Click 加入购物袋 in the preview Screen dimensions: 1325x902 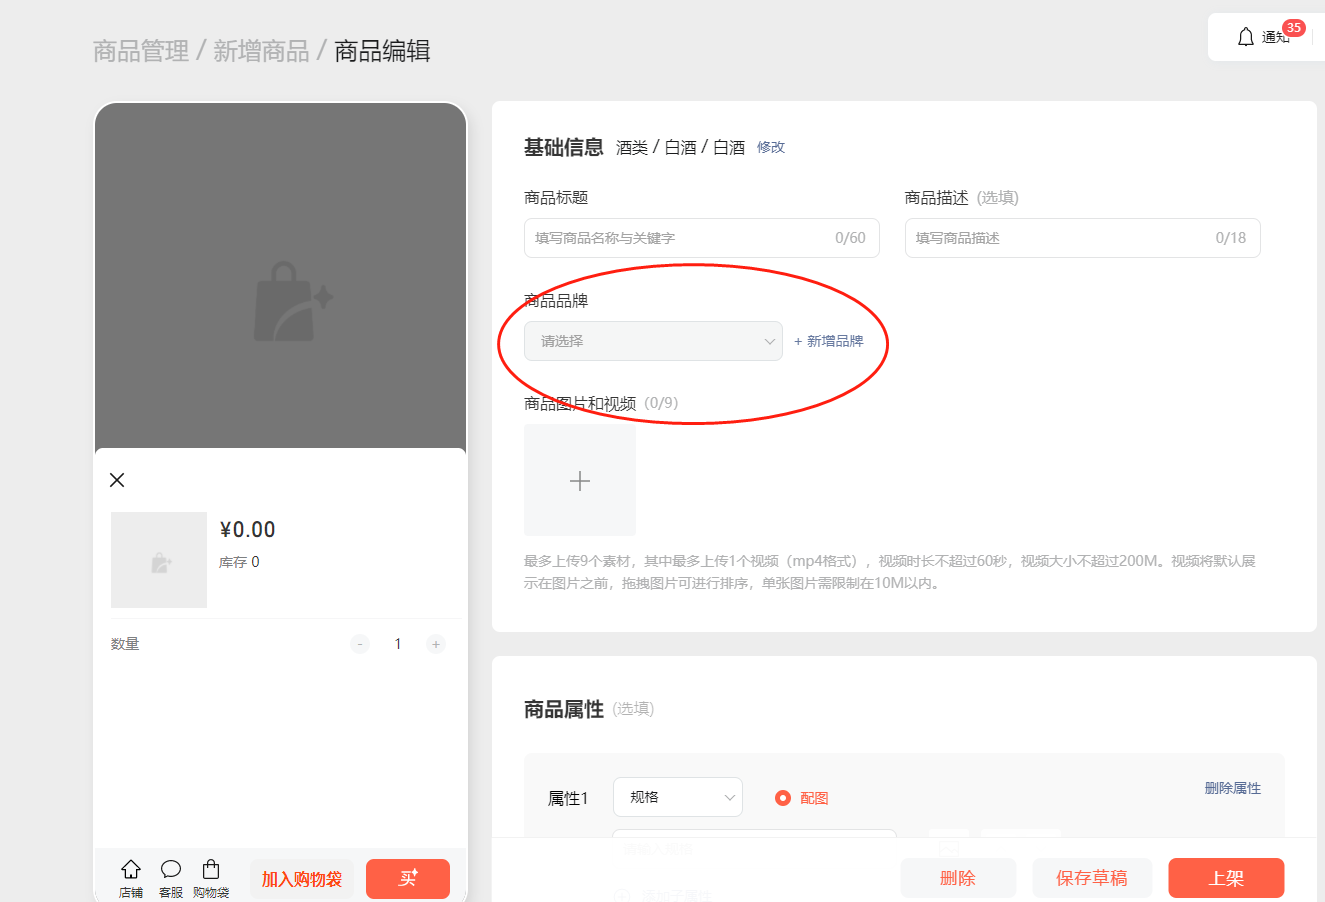pos(302,879)
